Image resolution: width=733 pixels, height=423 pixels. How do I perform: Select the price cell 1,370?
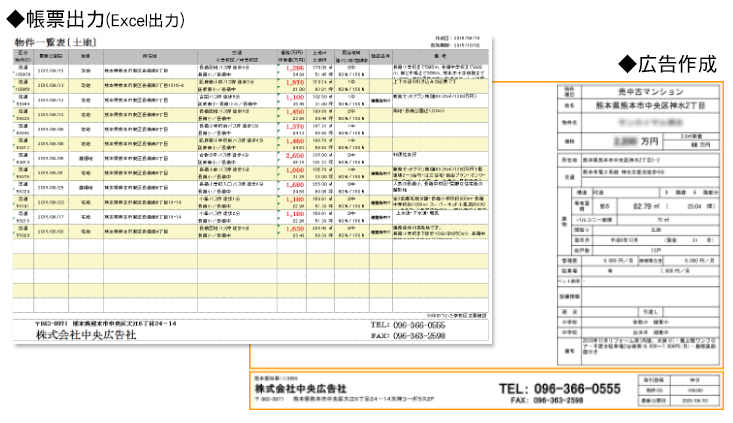pos(295,127)
